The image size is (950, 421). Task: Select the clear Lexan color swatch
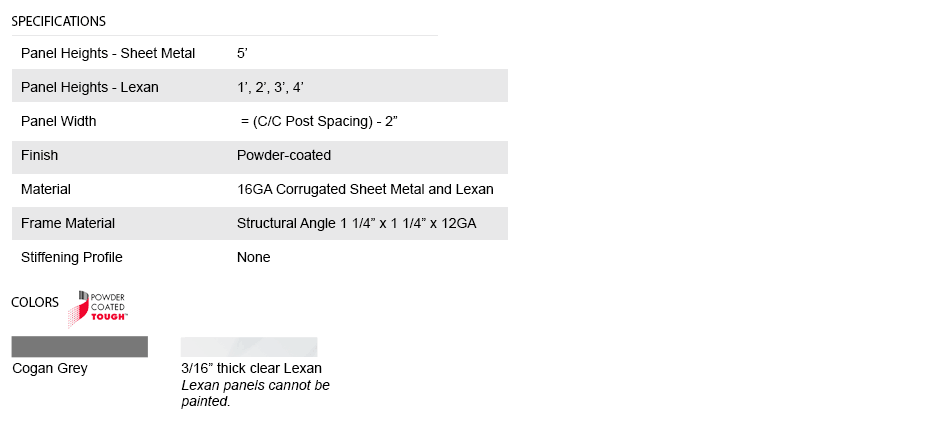pos(249,347)
